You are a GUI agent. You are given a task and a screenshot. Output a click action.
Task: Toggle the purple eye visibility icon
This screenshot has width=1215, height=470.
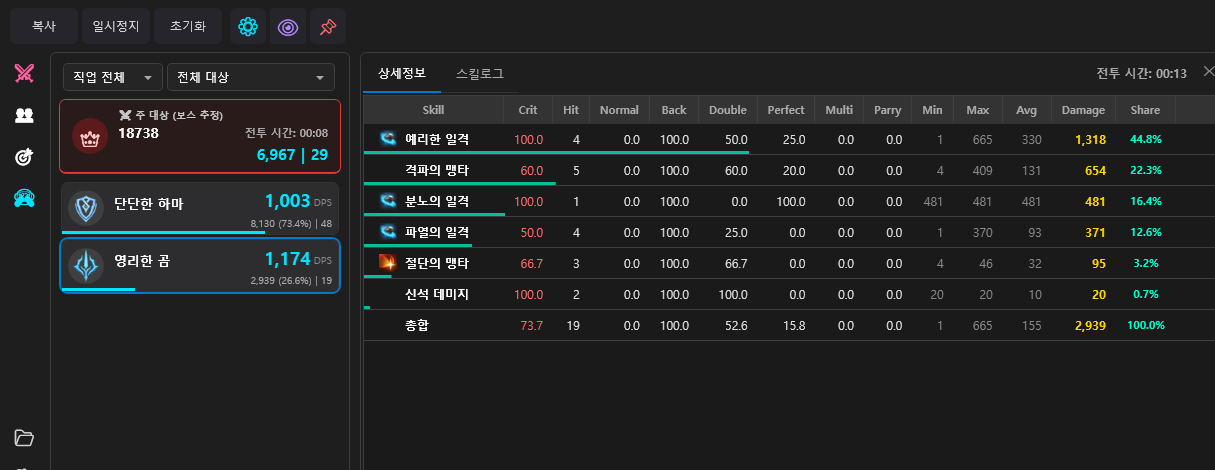tap(288, 27)
